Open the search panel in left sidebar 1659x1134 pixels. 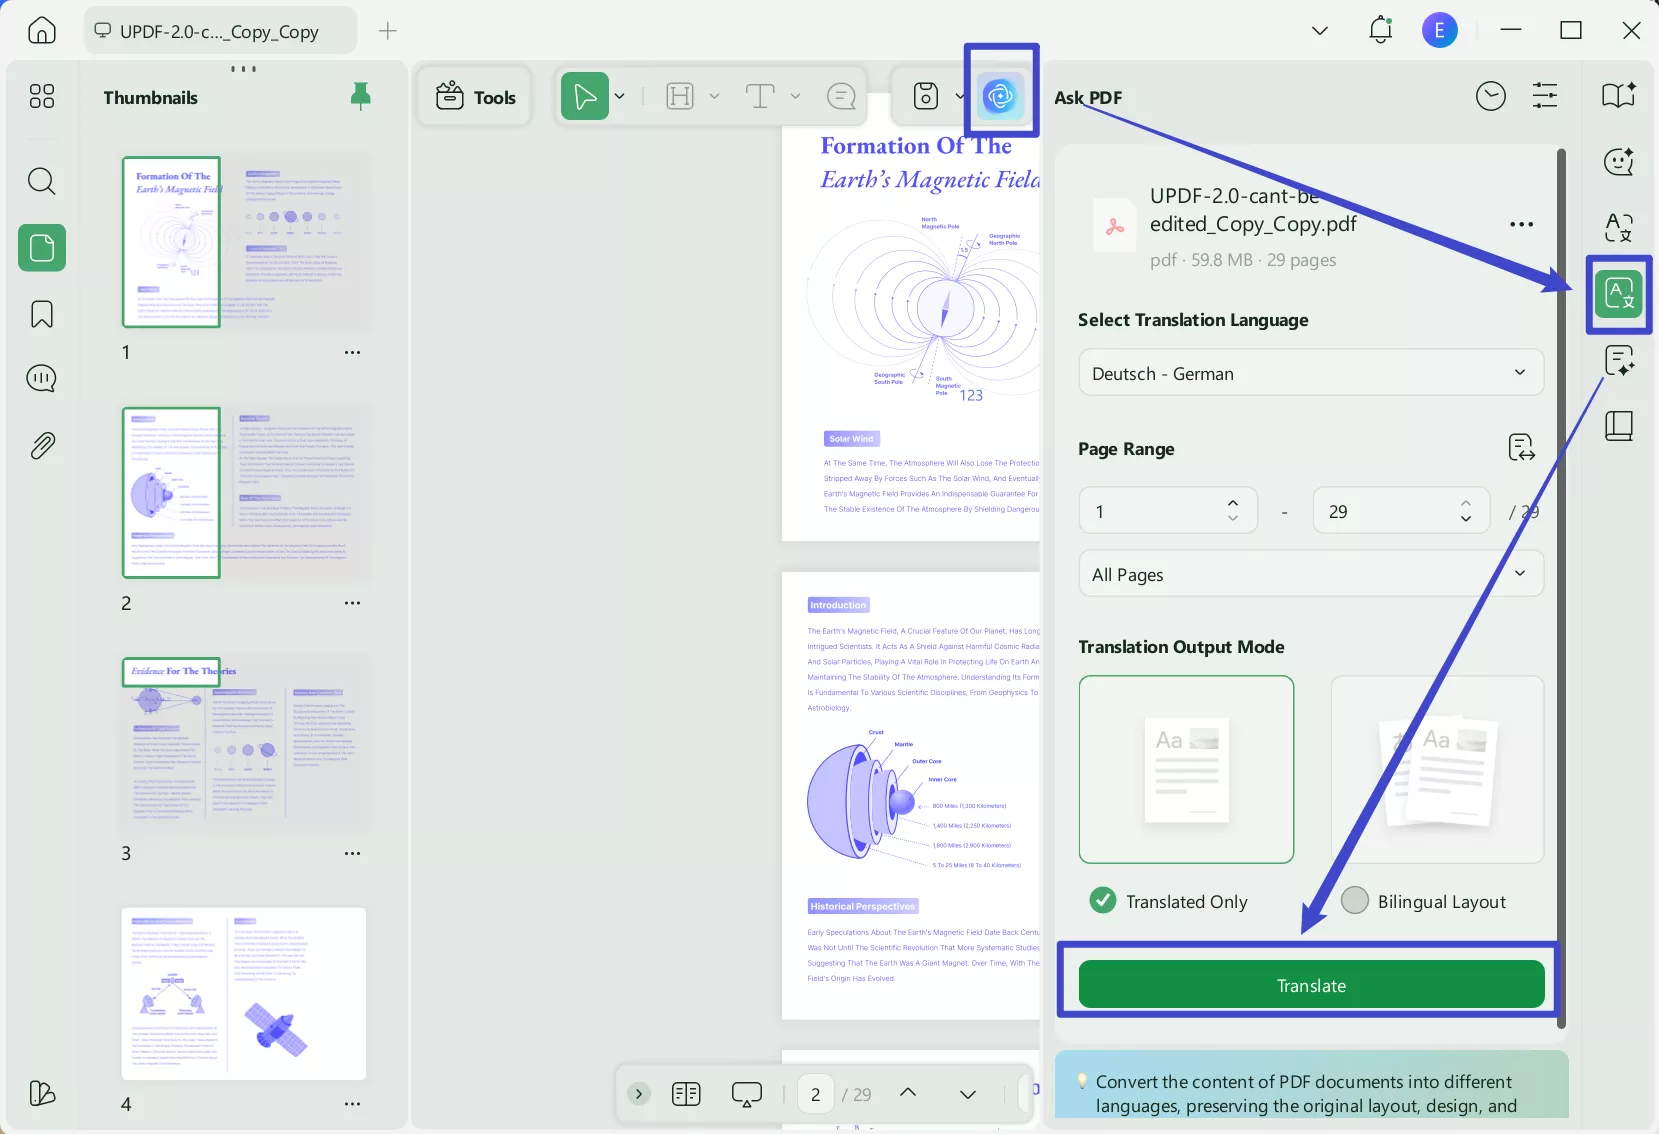(x=41, y=181)
